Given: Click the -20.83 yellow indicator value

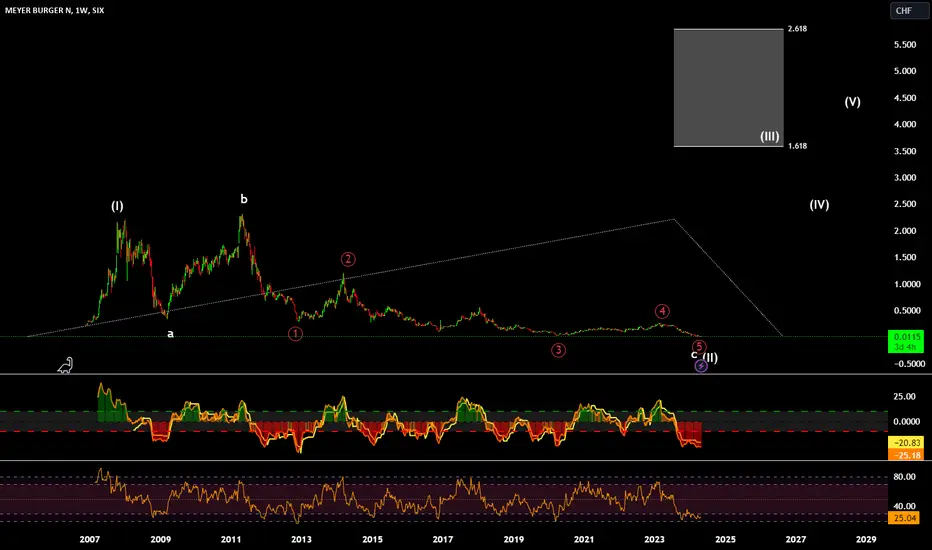Looking at the screenshot, I should pos(906,442).
